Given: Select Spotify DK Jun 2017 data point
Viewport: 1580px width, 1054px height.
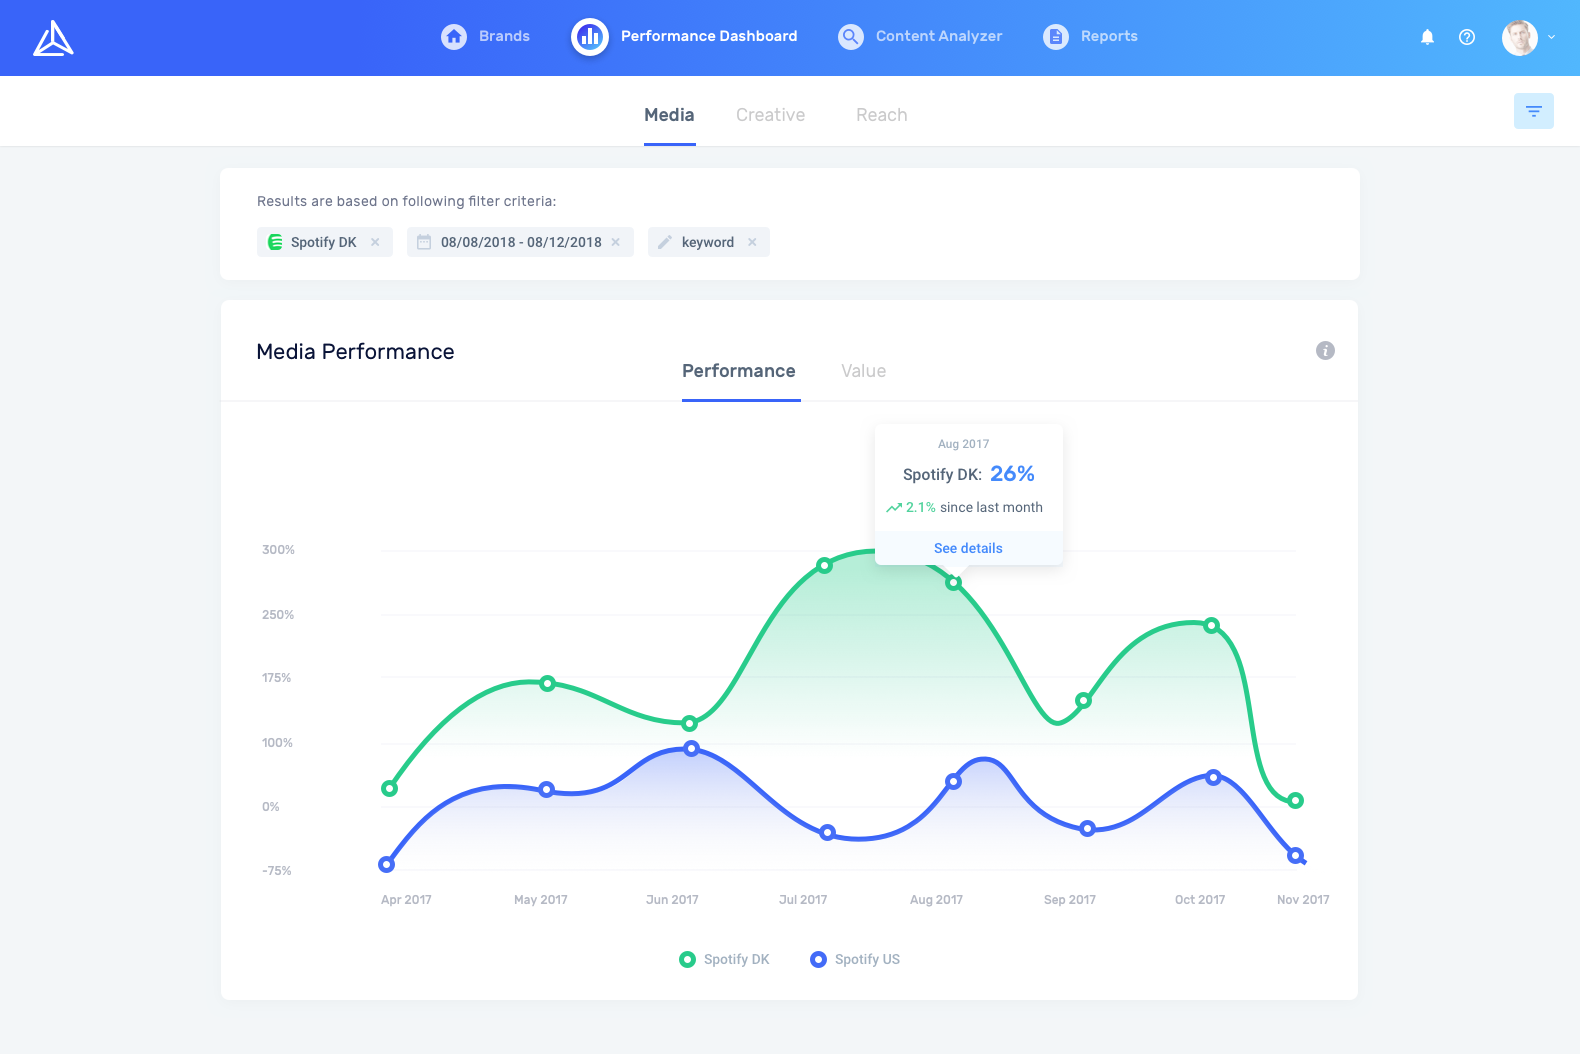Looking at the screenshot, I should 689,723.
